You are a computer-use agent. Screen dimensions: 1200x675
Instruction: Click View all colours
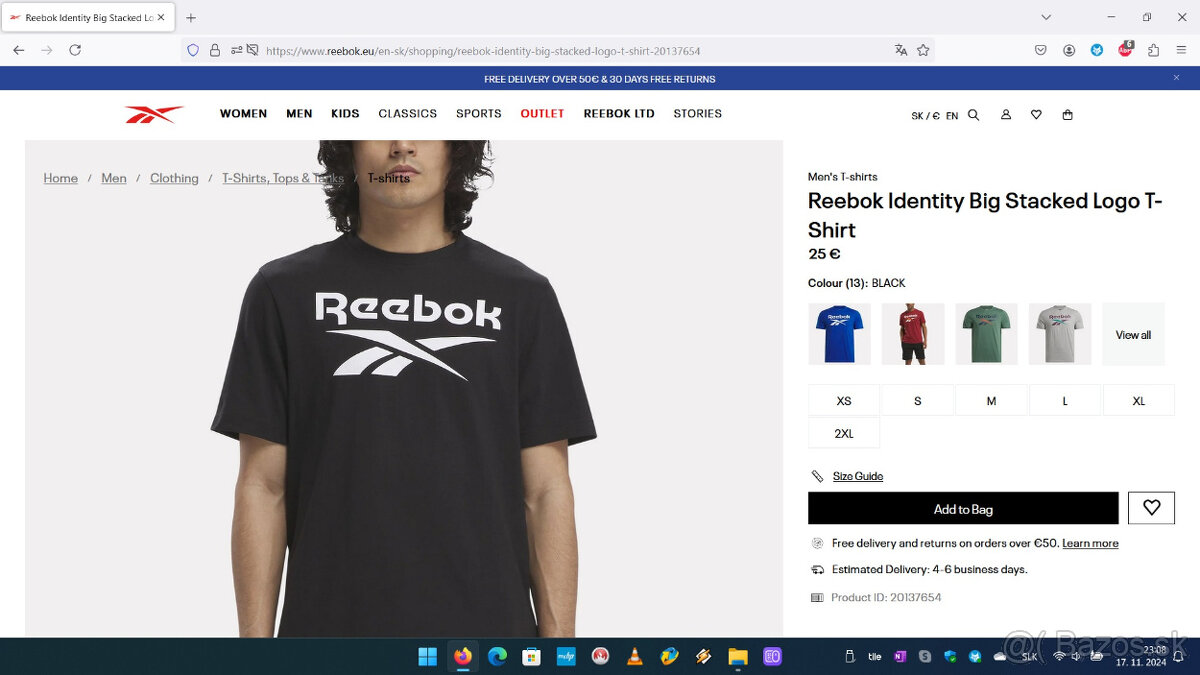click(x=1133, y=334)
